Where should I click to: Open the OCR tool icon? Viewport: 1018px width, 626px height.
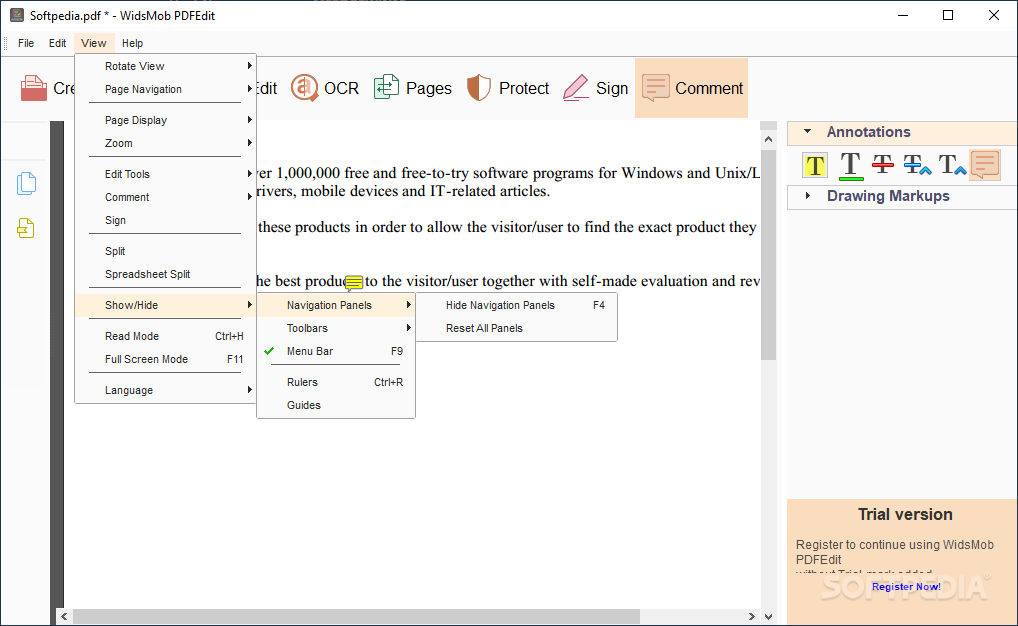click(304, 88)
